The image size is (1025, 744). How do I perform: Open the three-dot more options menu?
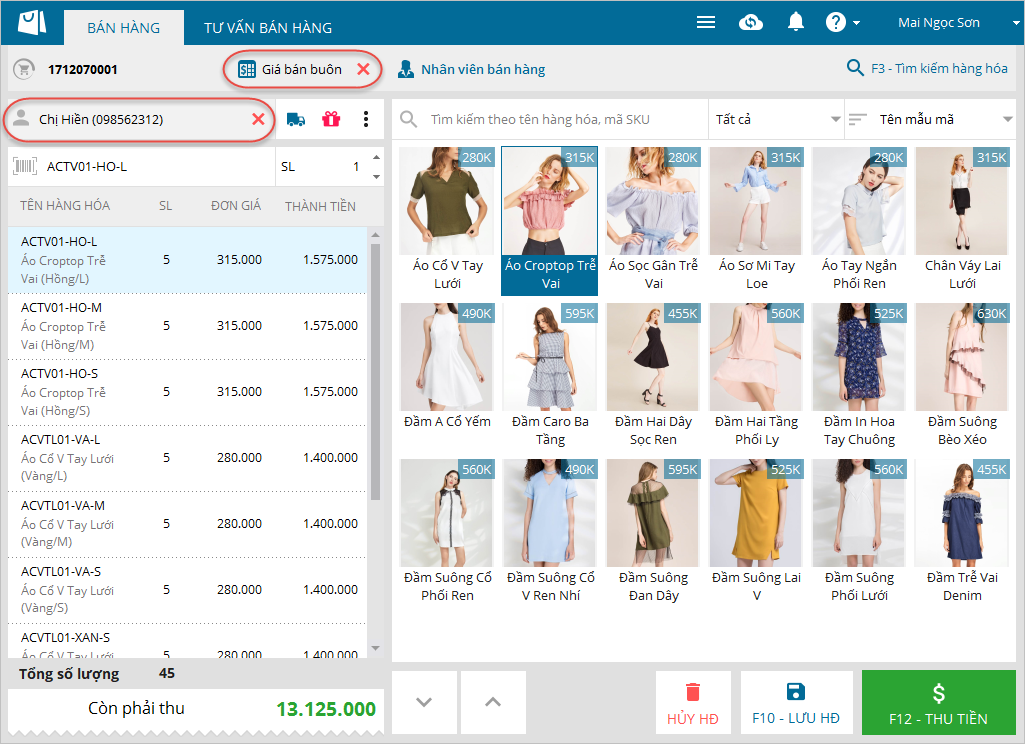365,119
